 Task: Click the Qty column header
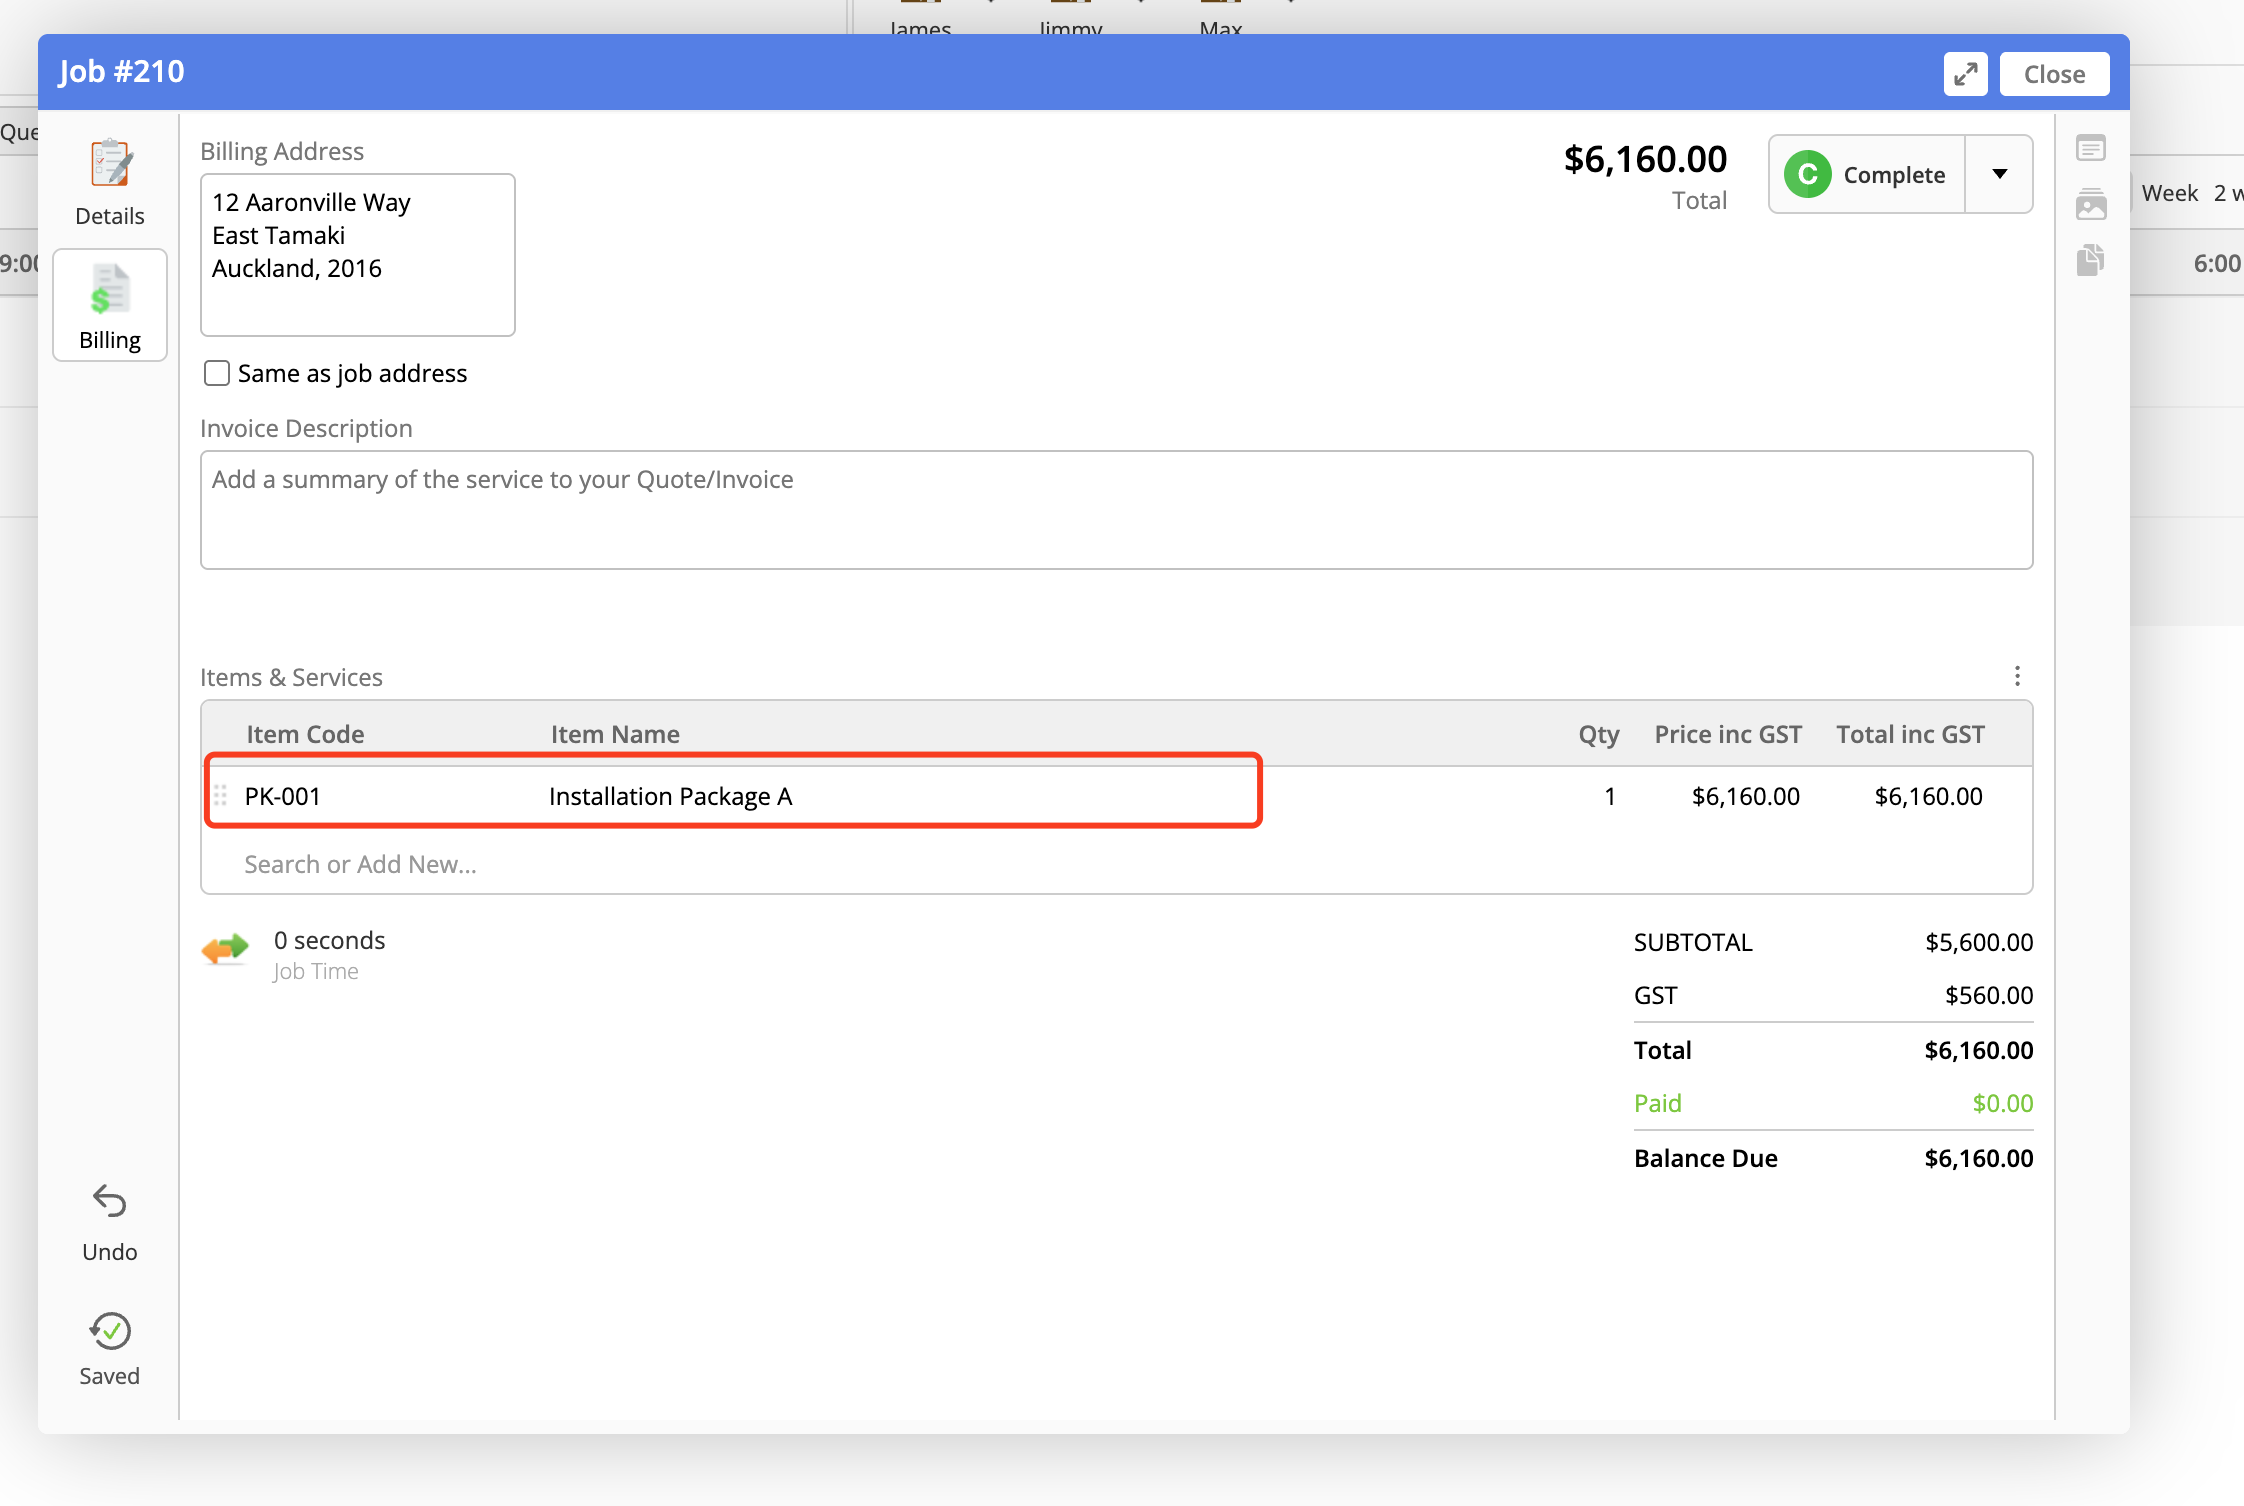tap(1598, 734)
